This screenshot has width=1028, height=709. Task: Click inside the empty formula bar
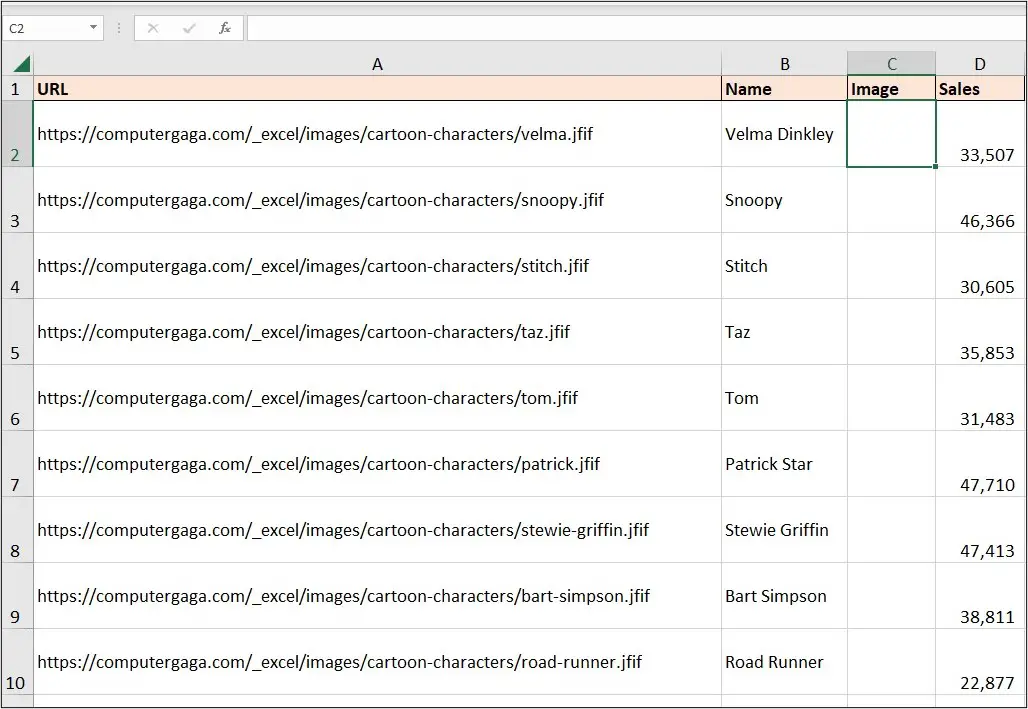(500, 27)
